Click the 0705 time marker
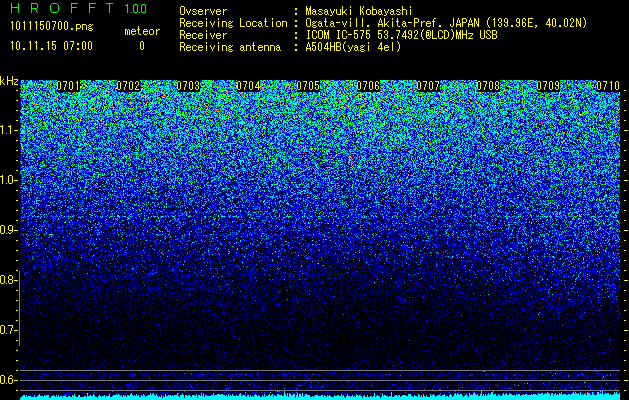 coord(308,86)
